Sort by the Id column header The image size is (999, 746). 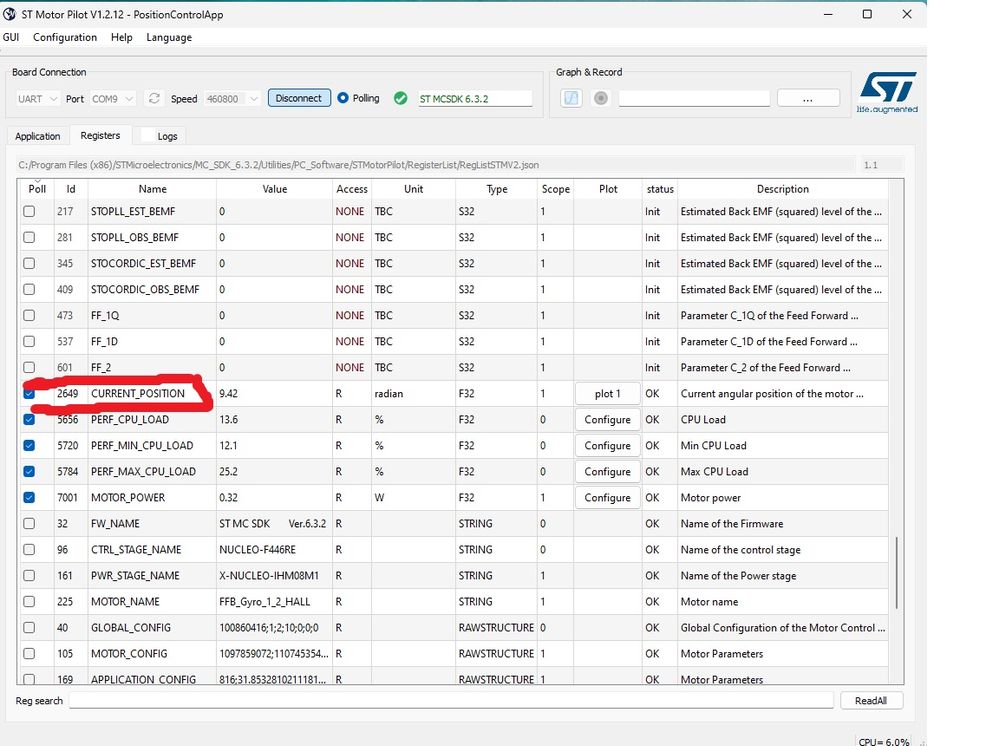pyautogui.click(x=71, y=189)
